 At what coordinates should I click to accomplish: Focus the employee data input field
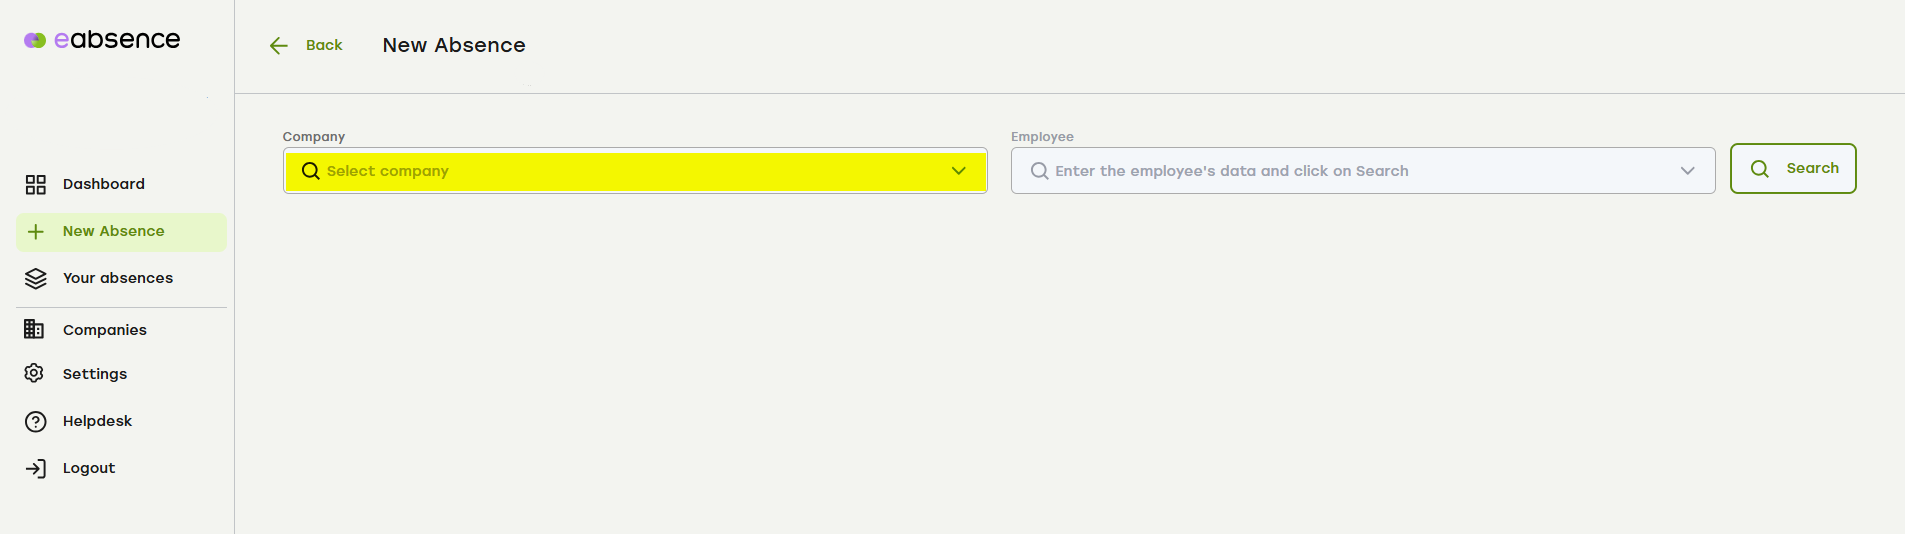(1363, 171)
